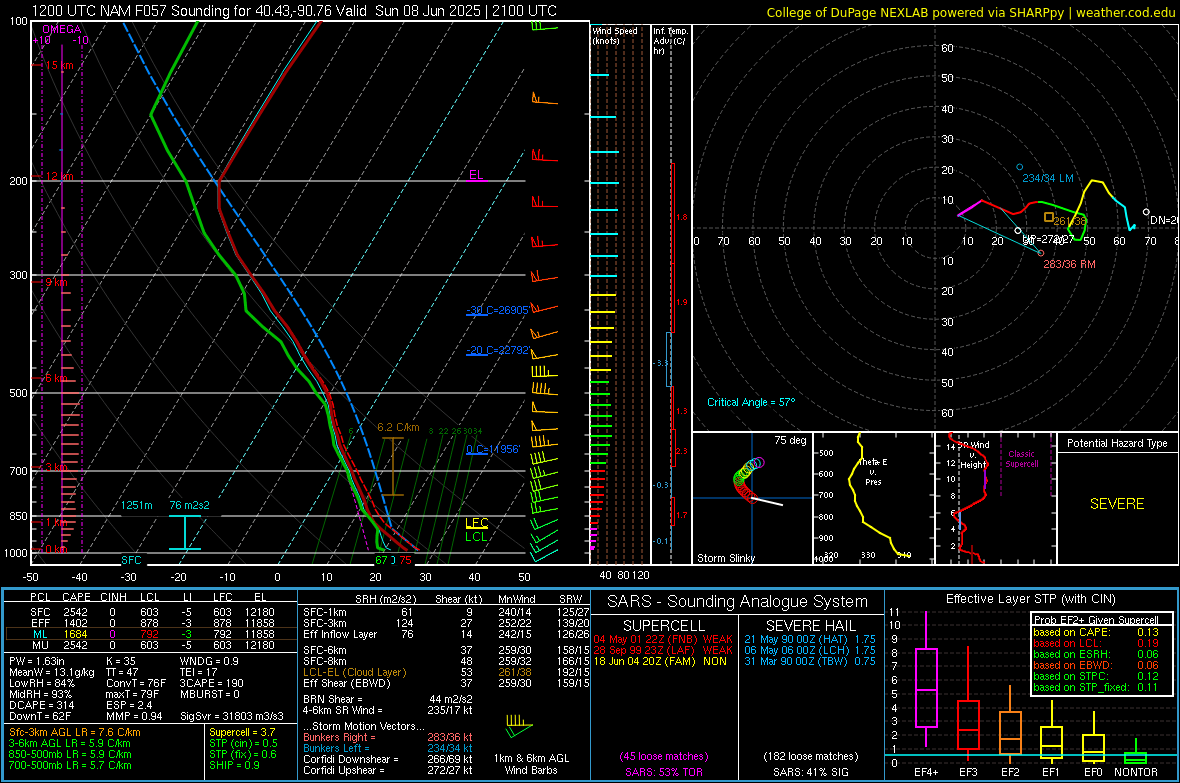This screenshot has height=783, width=1180.
Task: Click the 700-500mb LR = 5.7 C/km text
Action: [x=70, y=765]
